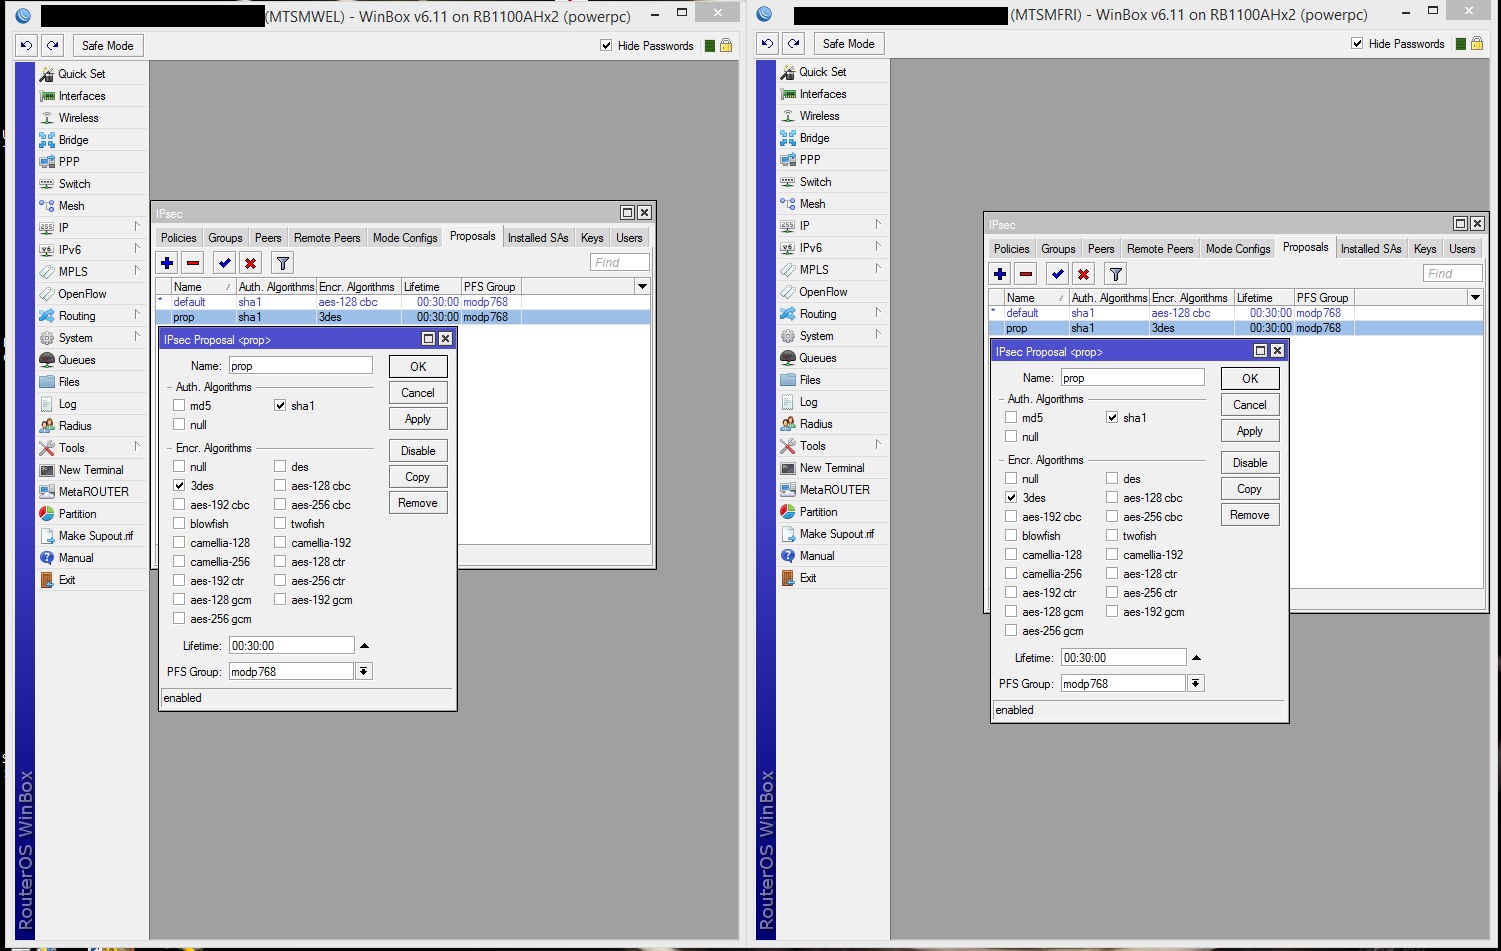Collapse Lifetime field arrow in MTSMFRI proposal
Image resolution: width=1501 pixels, height=951 pixels.
(1196, 658)
